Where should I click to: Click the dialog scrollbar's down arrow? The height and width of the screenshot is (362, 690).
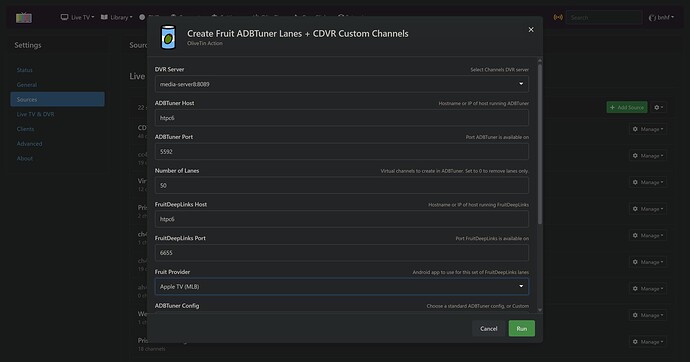coord(540,310)
